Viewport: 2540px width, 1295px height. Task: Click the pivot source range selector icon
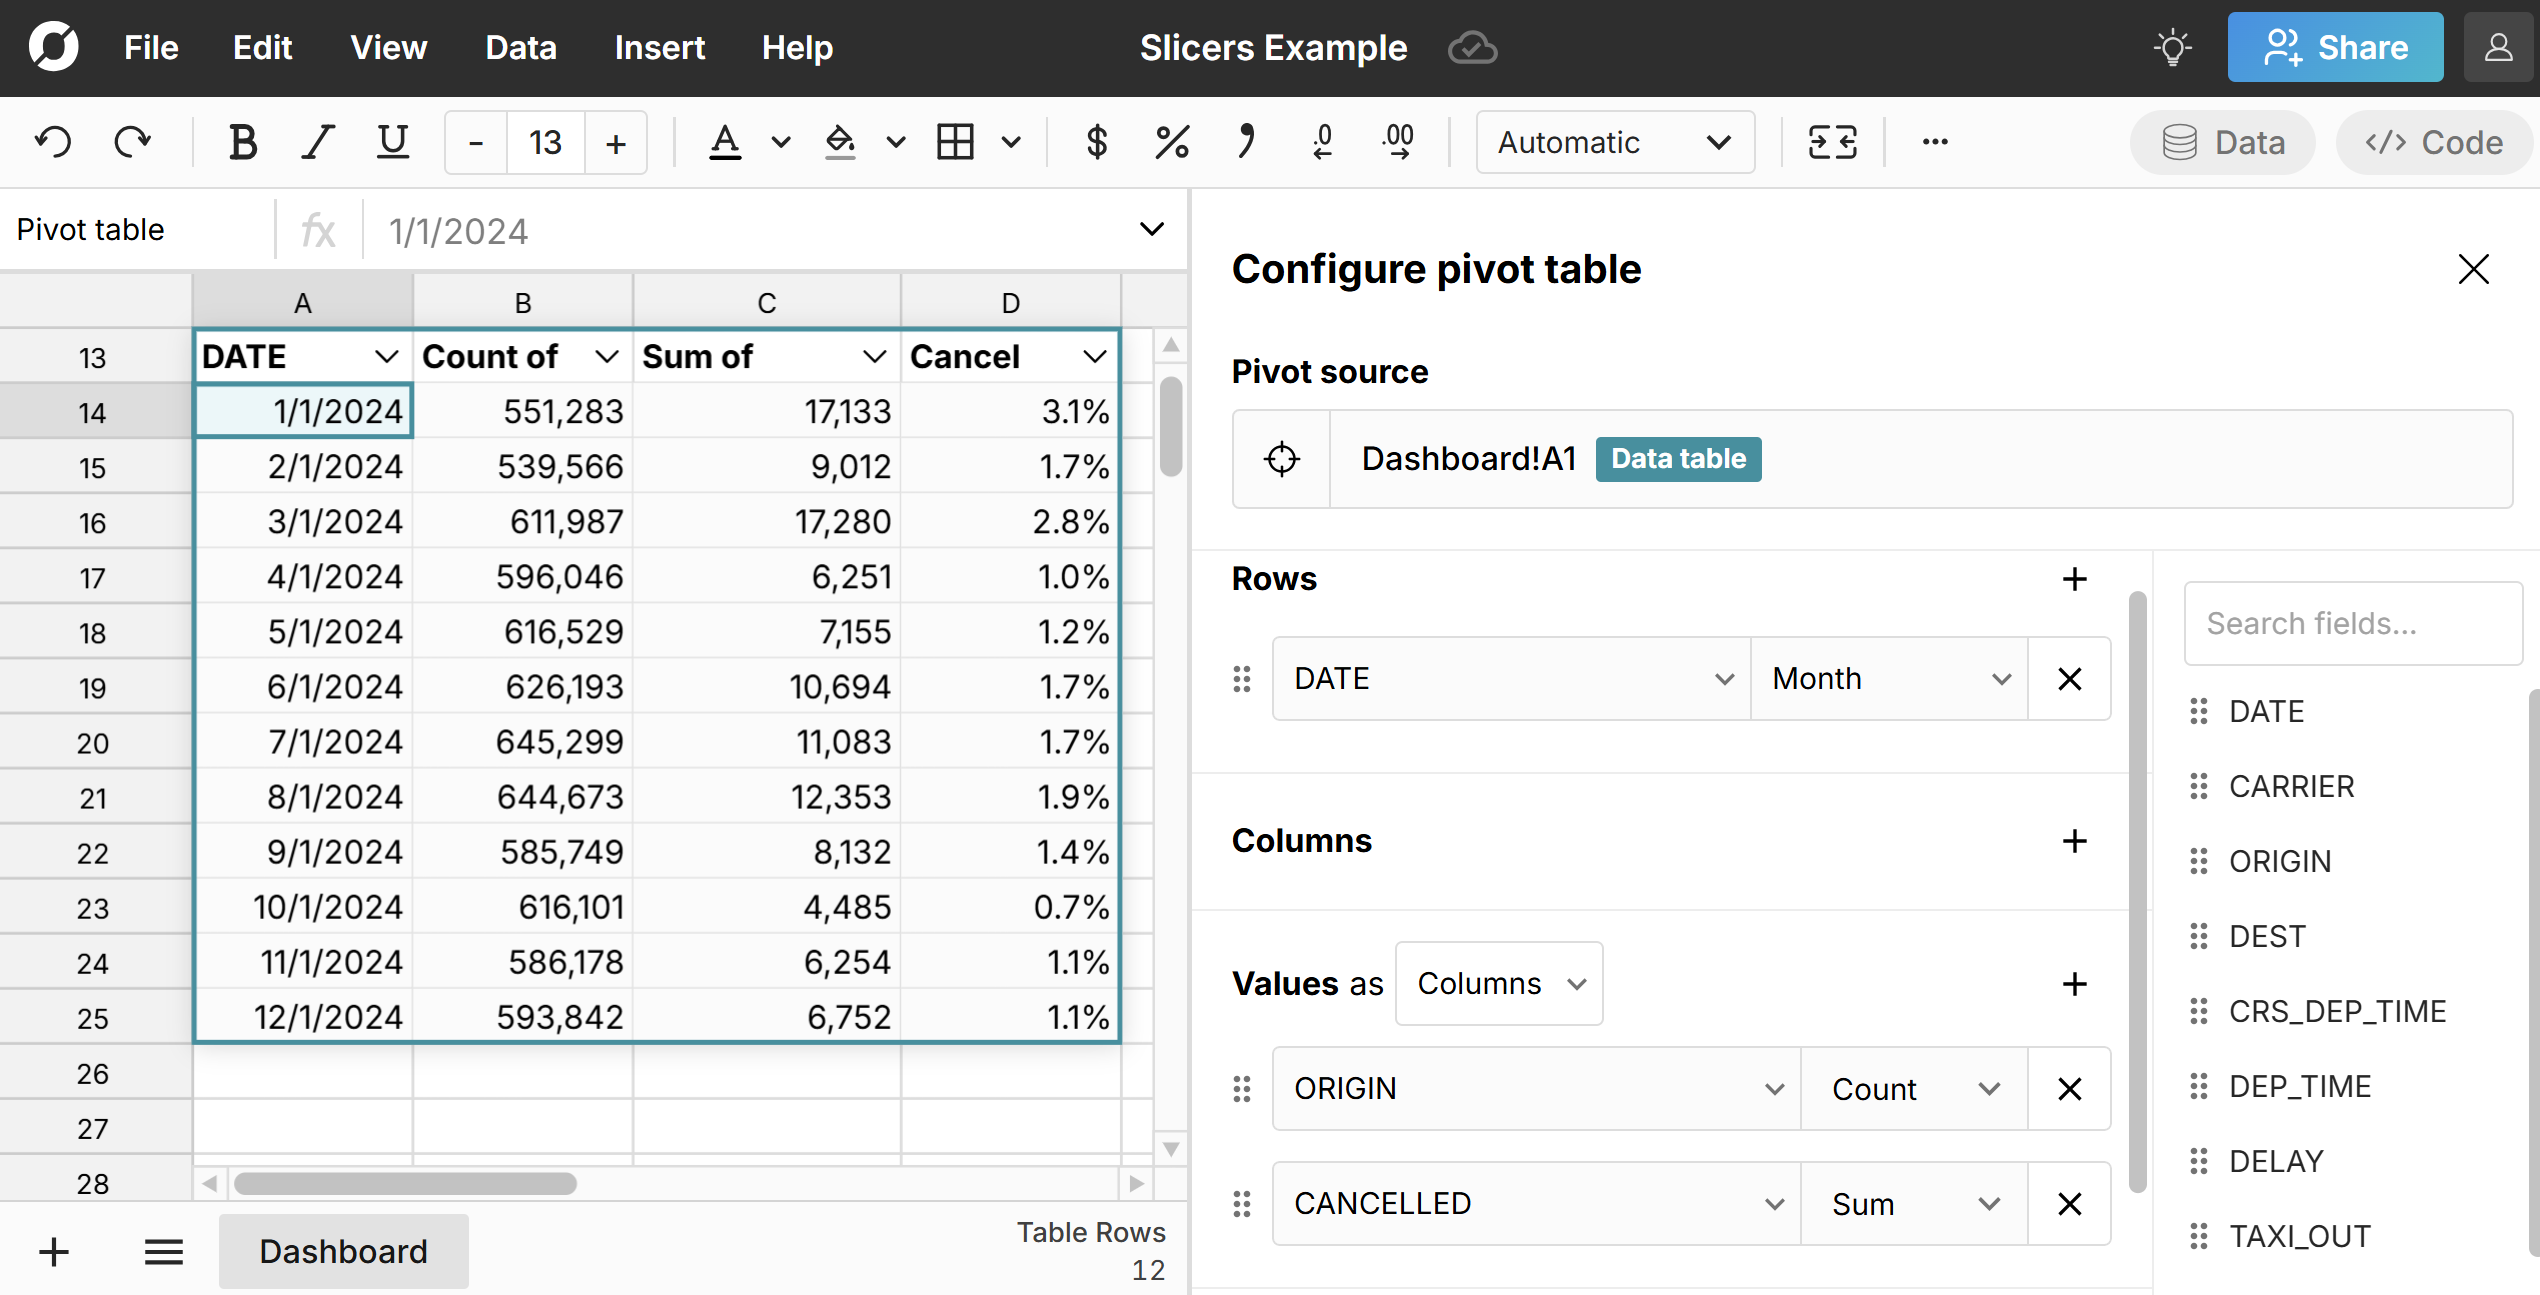(x=1281, y=459)
